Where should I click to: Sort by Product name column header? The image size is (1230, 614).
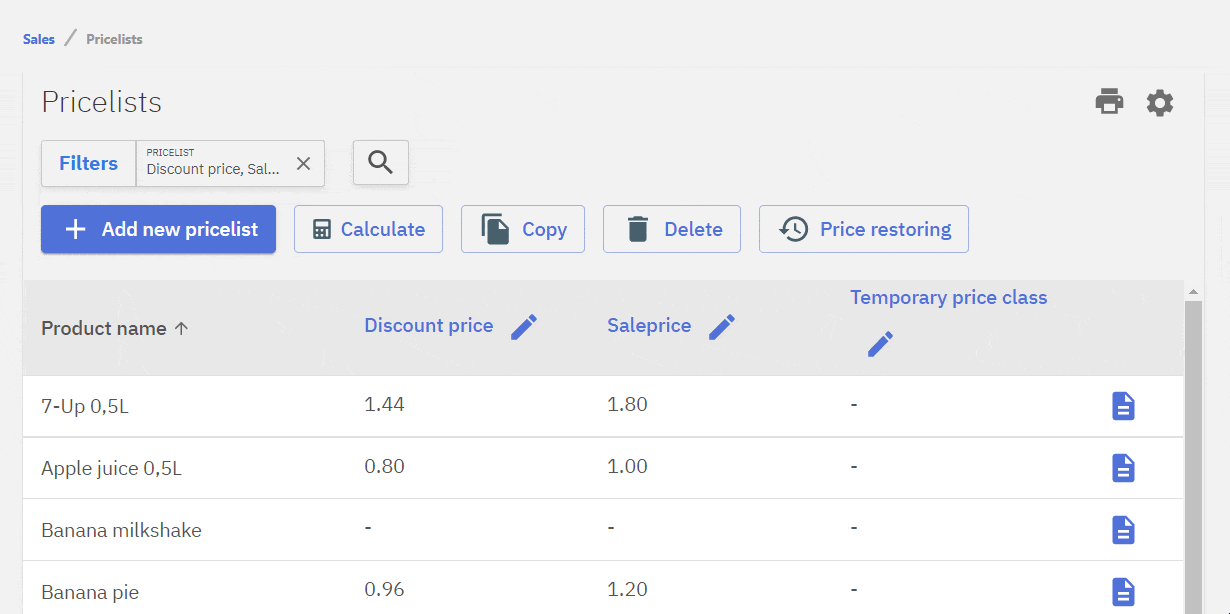[104, 328]
